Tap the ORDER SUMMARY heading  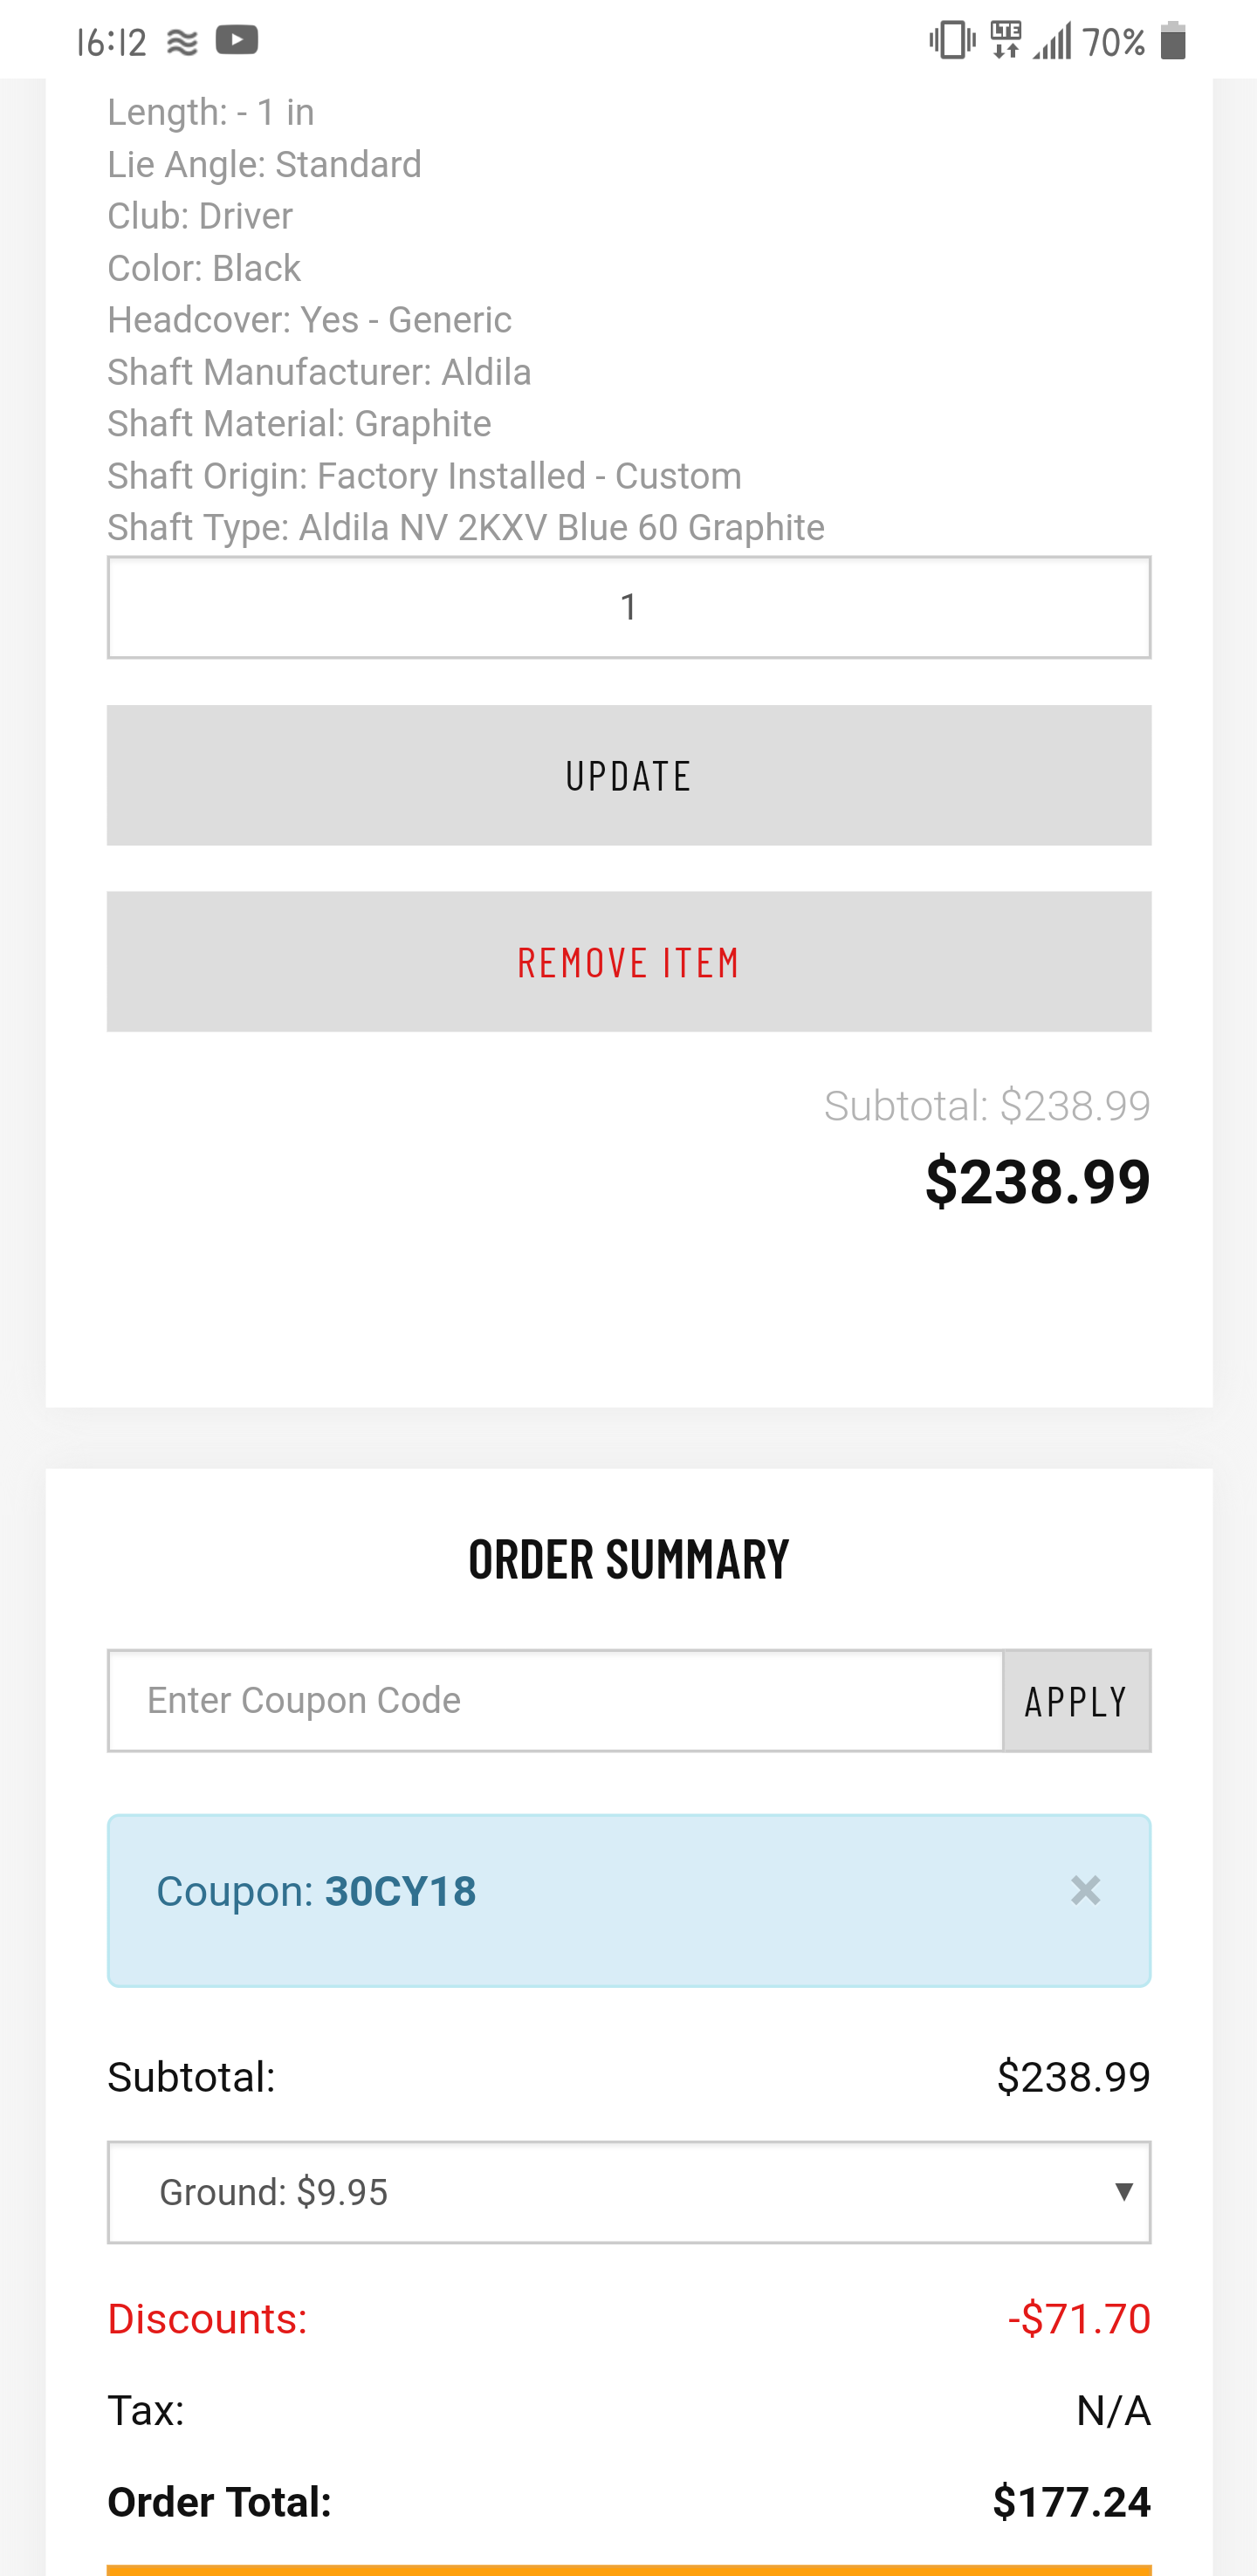point(629,1559)
